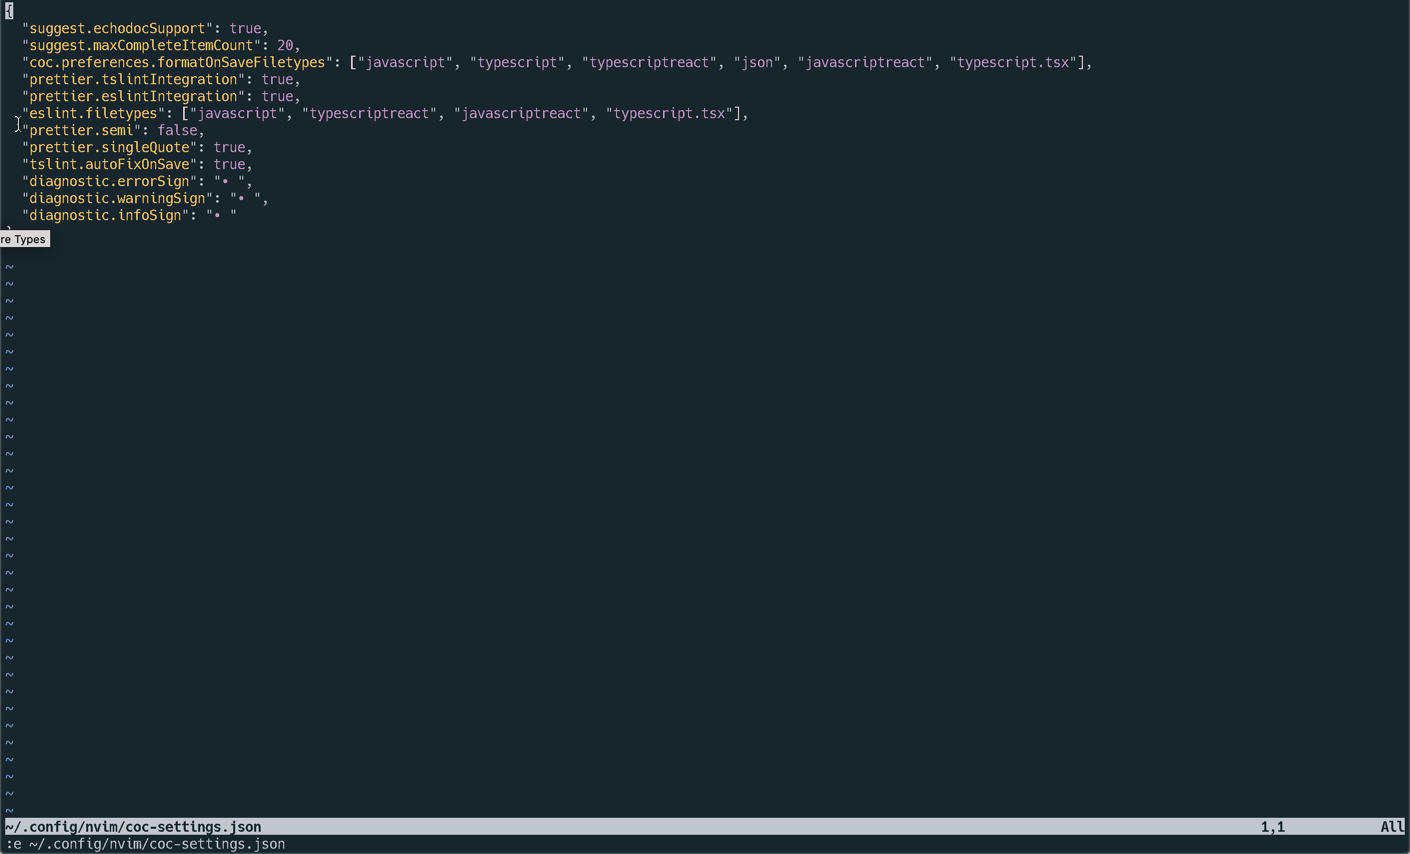Select the "suggest.maxCompleteItemCount" key

[x=140, y=45]
